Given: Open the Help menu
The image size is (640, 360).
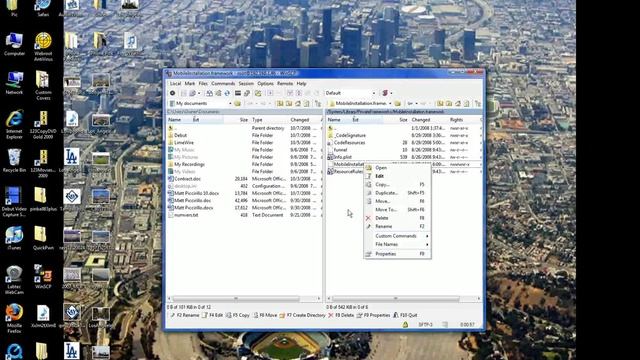Looking at the screenshot, I should (302, 84).
